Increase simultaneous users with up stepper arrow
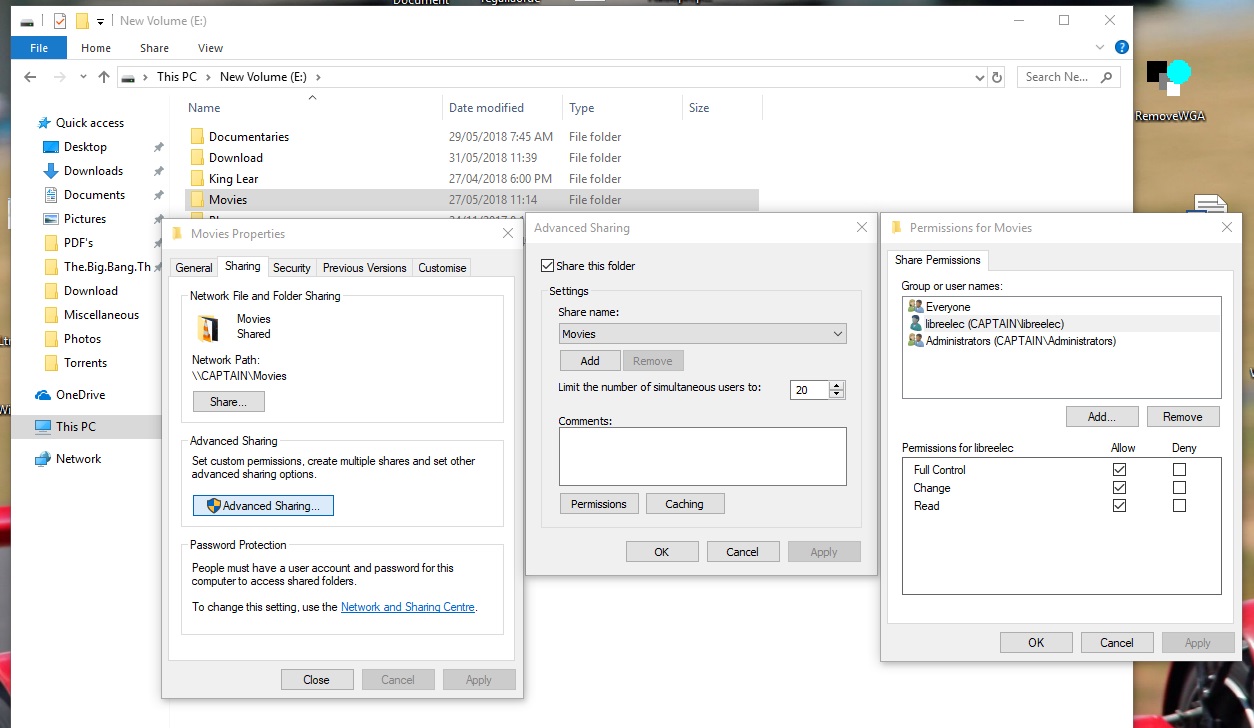The height and width of the screenshot is (728, 1254). coord(837,385)
